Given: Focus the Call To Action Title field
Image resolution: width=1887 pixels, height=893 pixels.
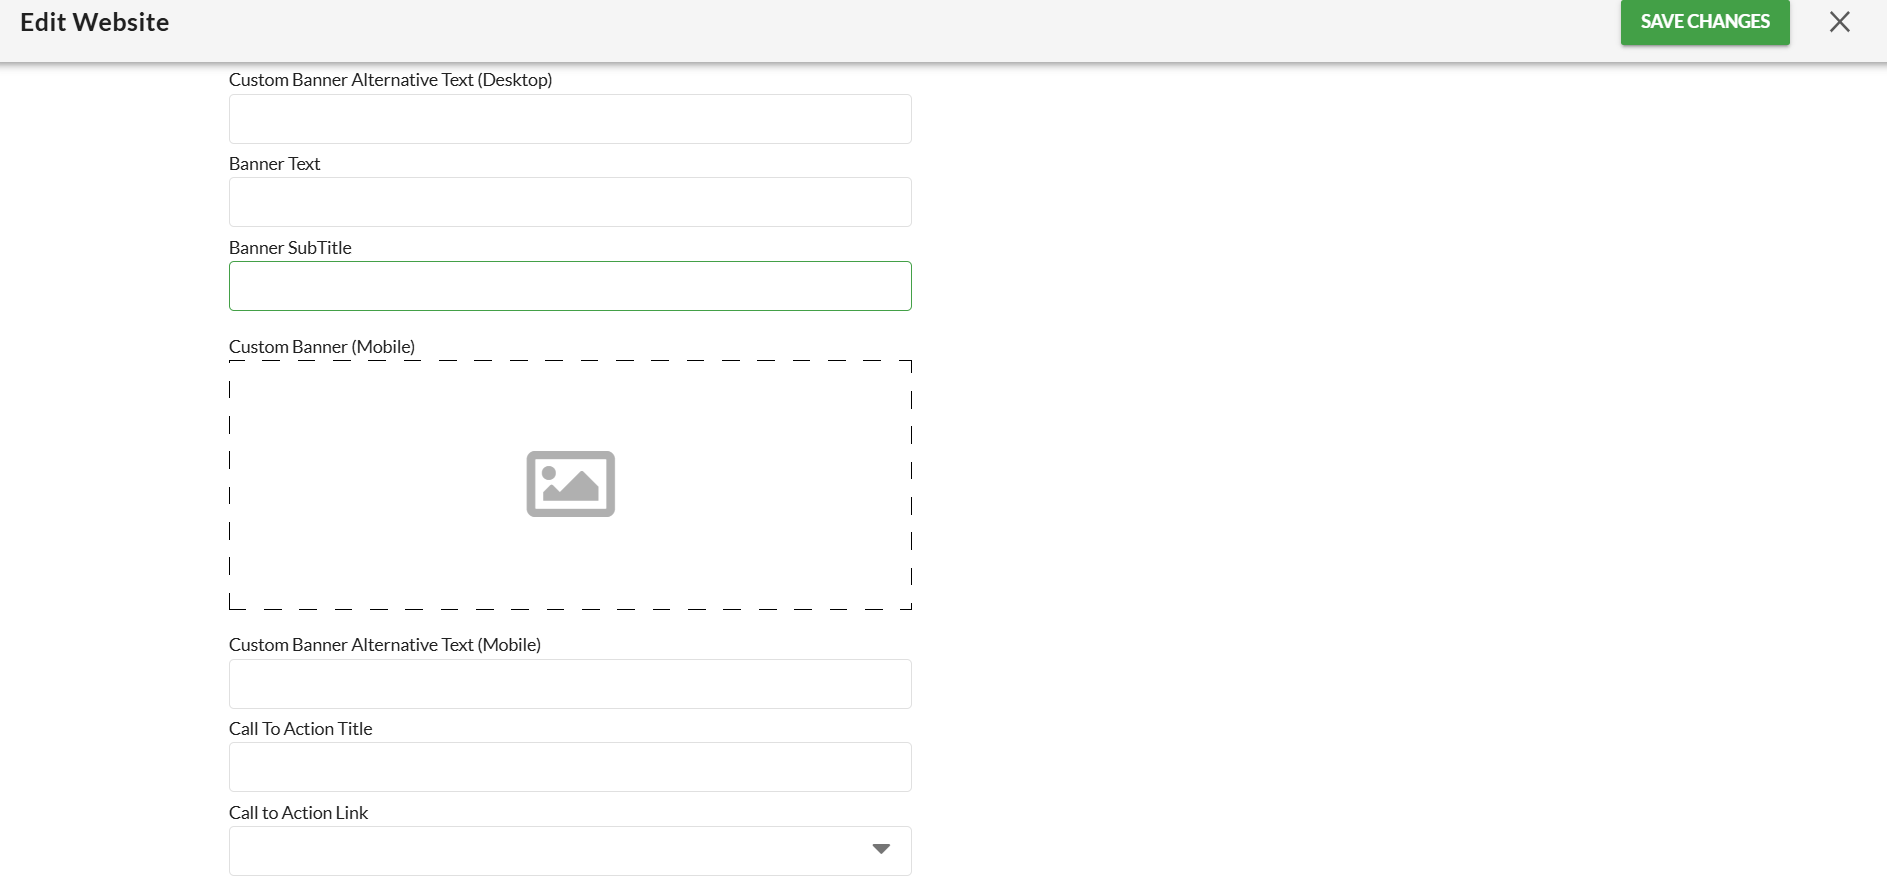Looking at the screenshot, I should (x=570, y=767).
